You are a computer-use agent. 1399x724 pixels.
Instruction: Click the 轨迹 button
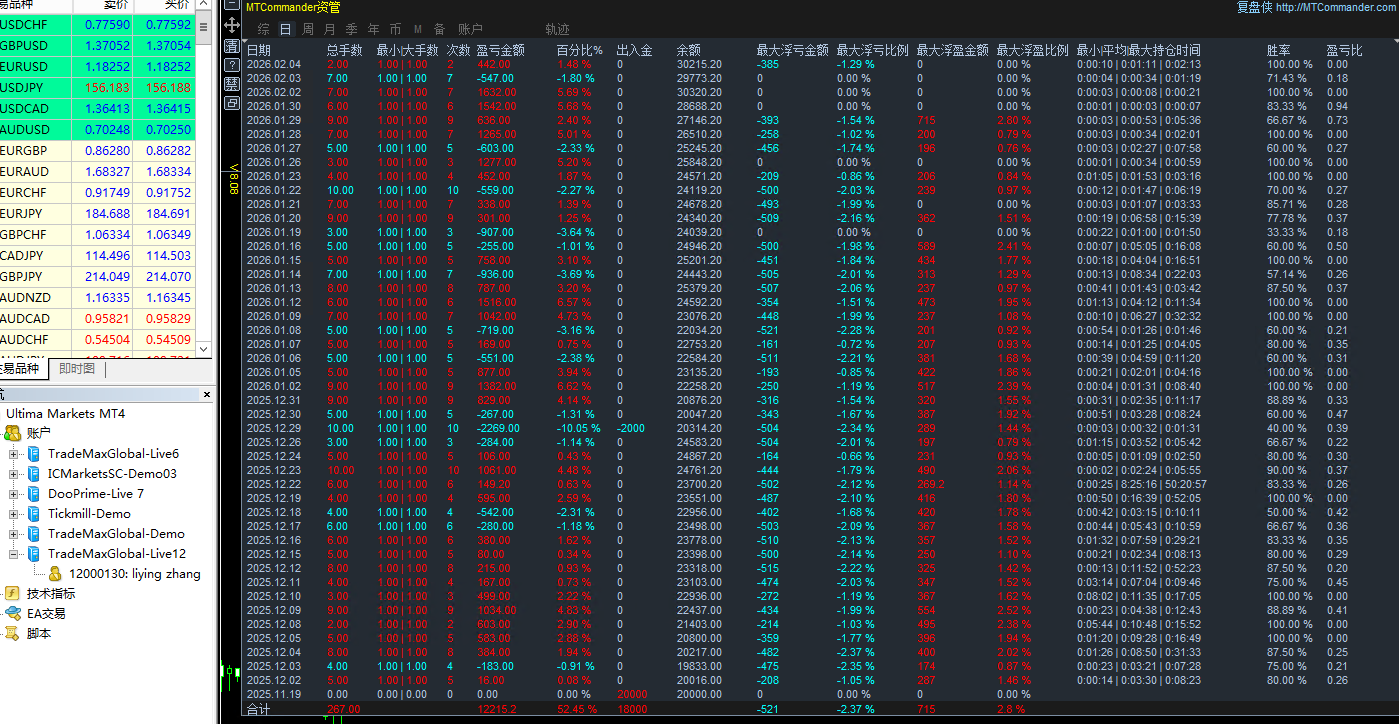(x=558, y=29)
